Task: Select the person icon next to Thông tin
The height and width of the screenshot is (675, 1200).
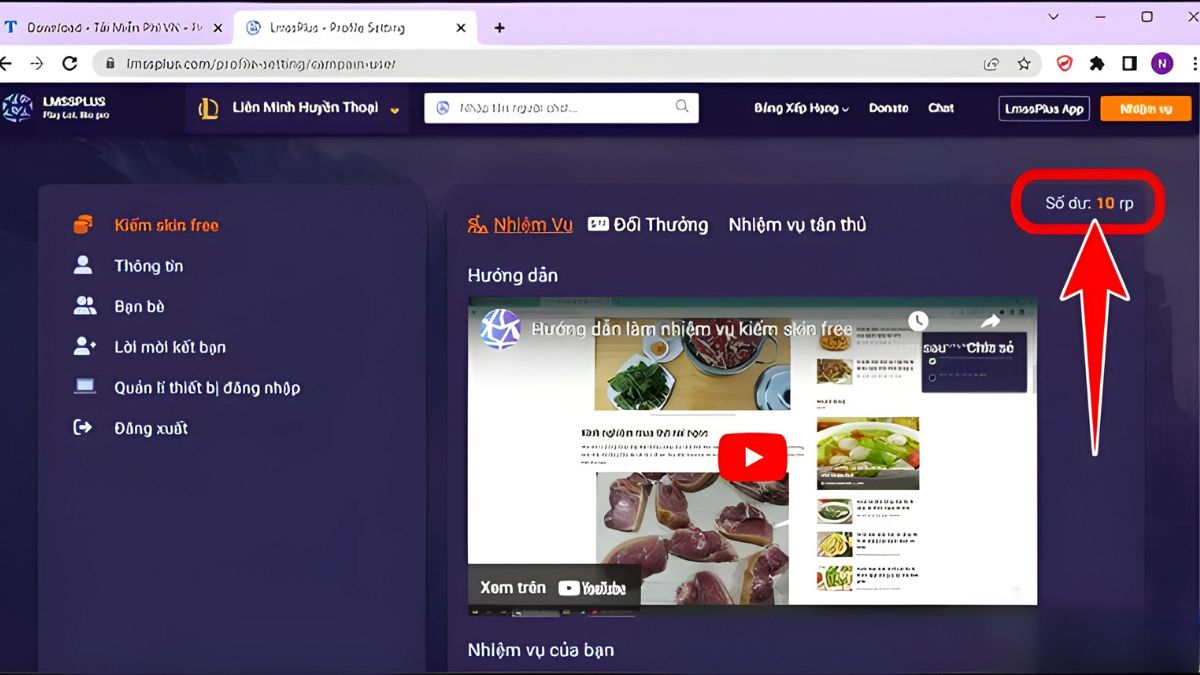Action: pyautogui.click(x=81, y=265)
